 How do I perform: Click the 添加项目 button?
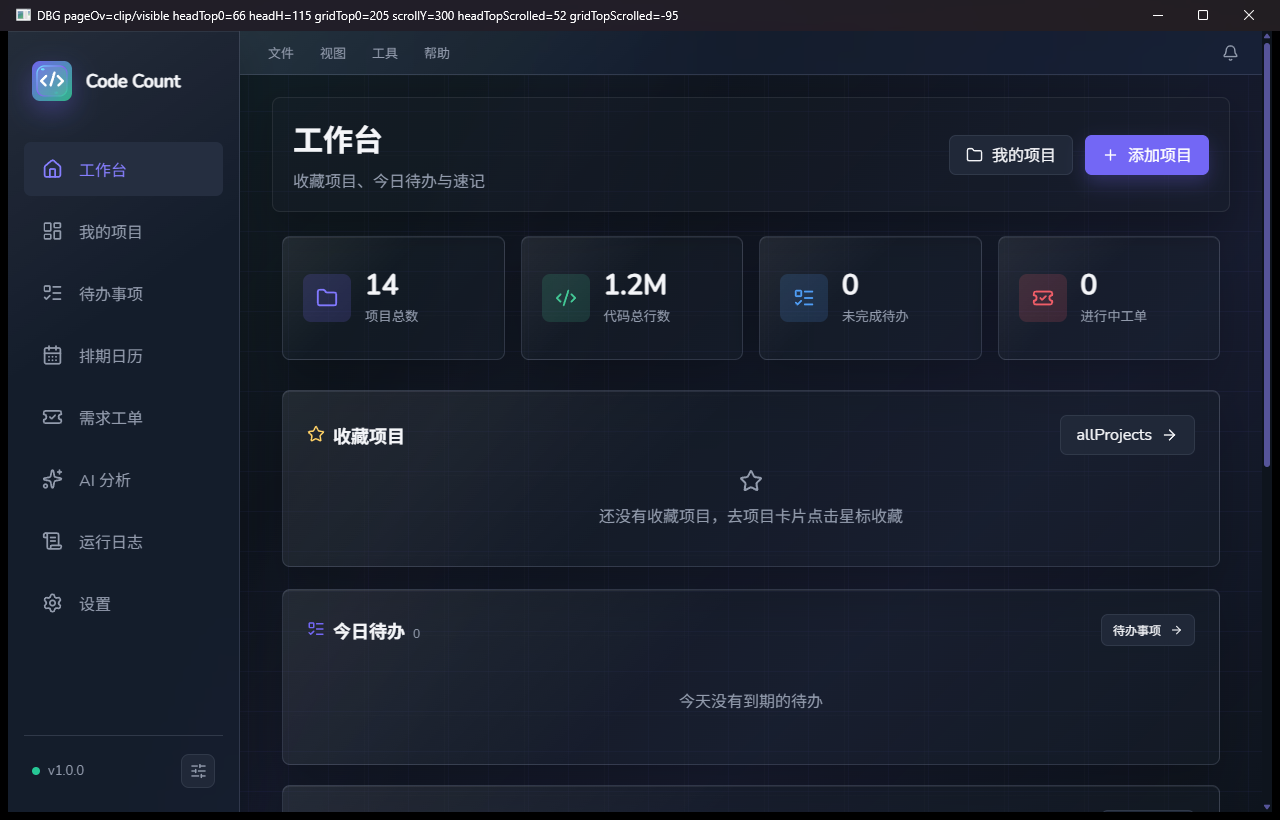pos(1147,155)
